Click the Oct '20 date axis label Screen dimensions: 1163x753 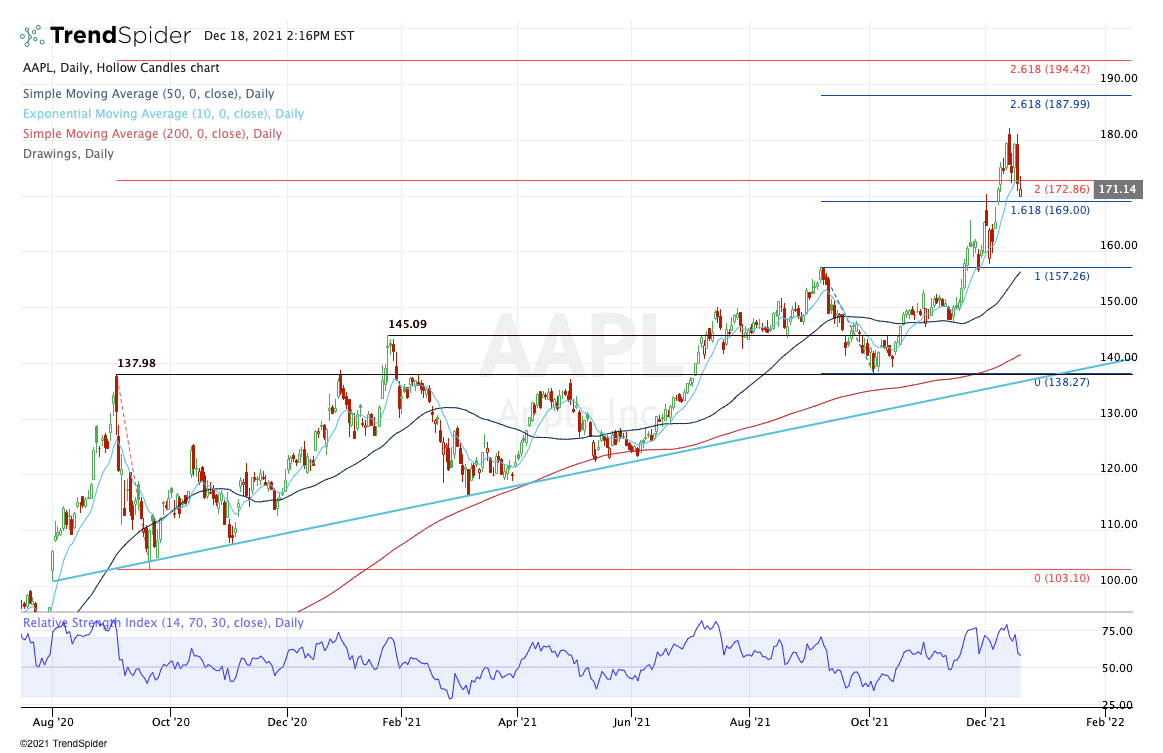[171, 723]
